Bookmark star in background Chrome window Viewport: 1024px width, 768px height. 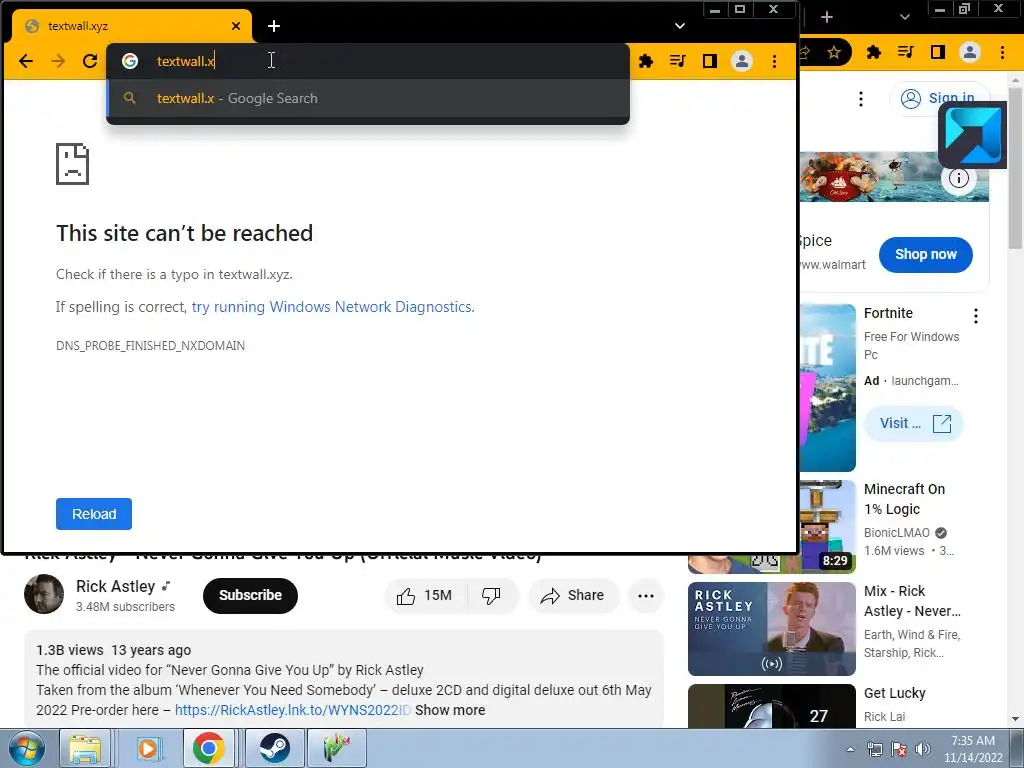[x=834, y=52]
